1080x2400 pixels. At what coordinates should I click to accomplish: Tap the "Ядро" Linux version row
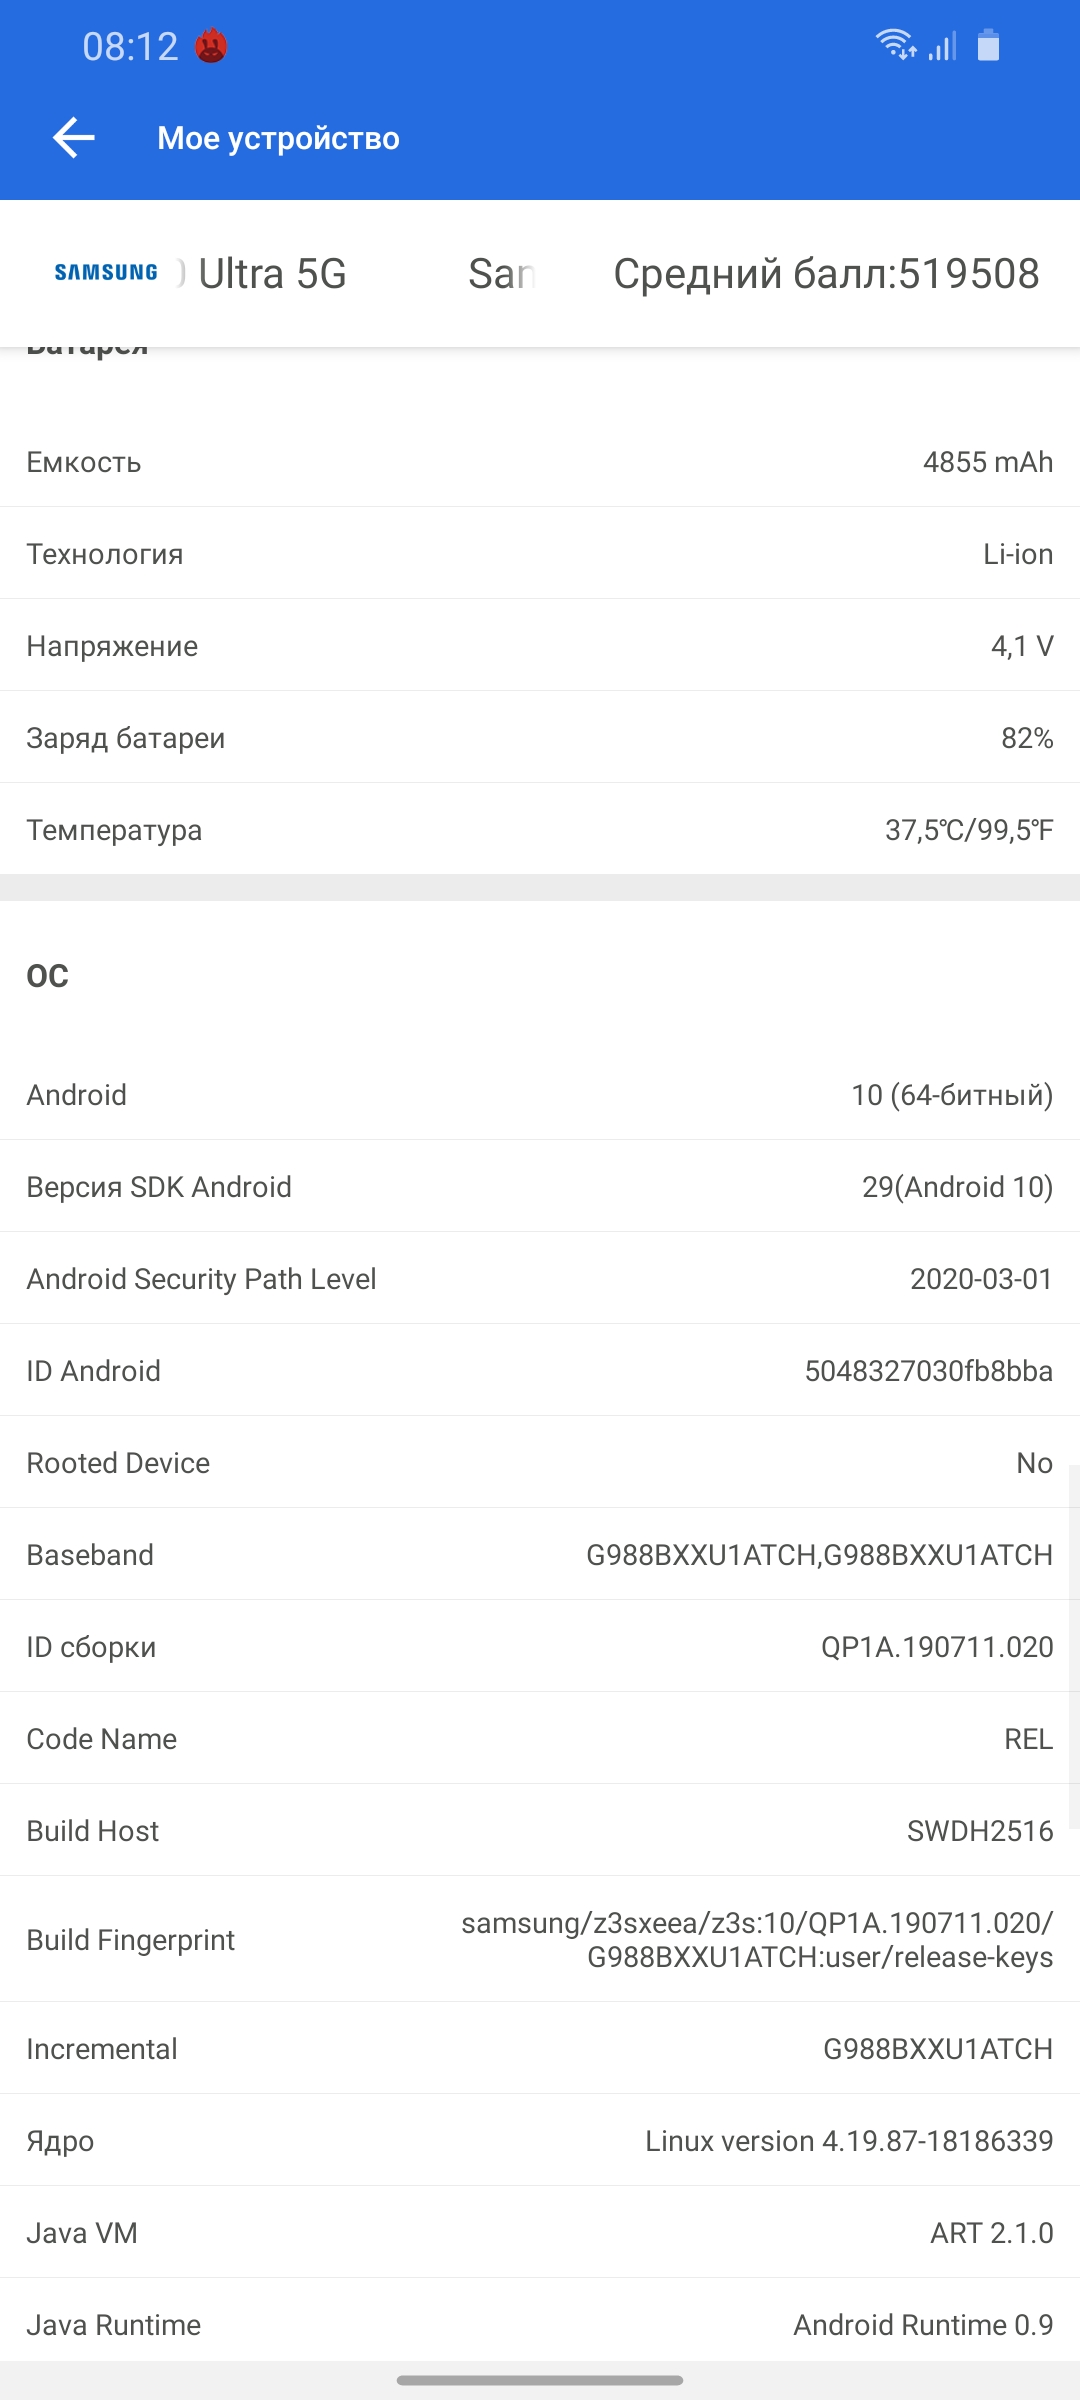(x=540, y=2140)
